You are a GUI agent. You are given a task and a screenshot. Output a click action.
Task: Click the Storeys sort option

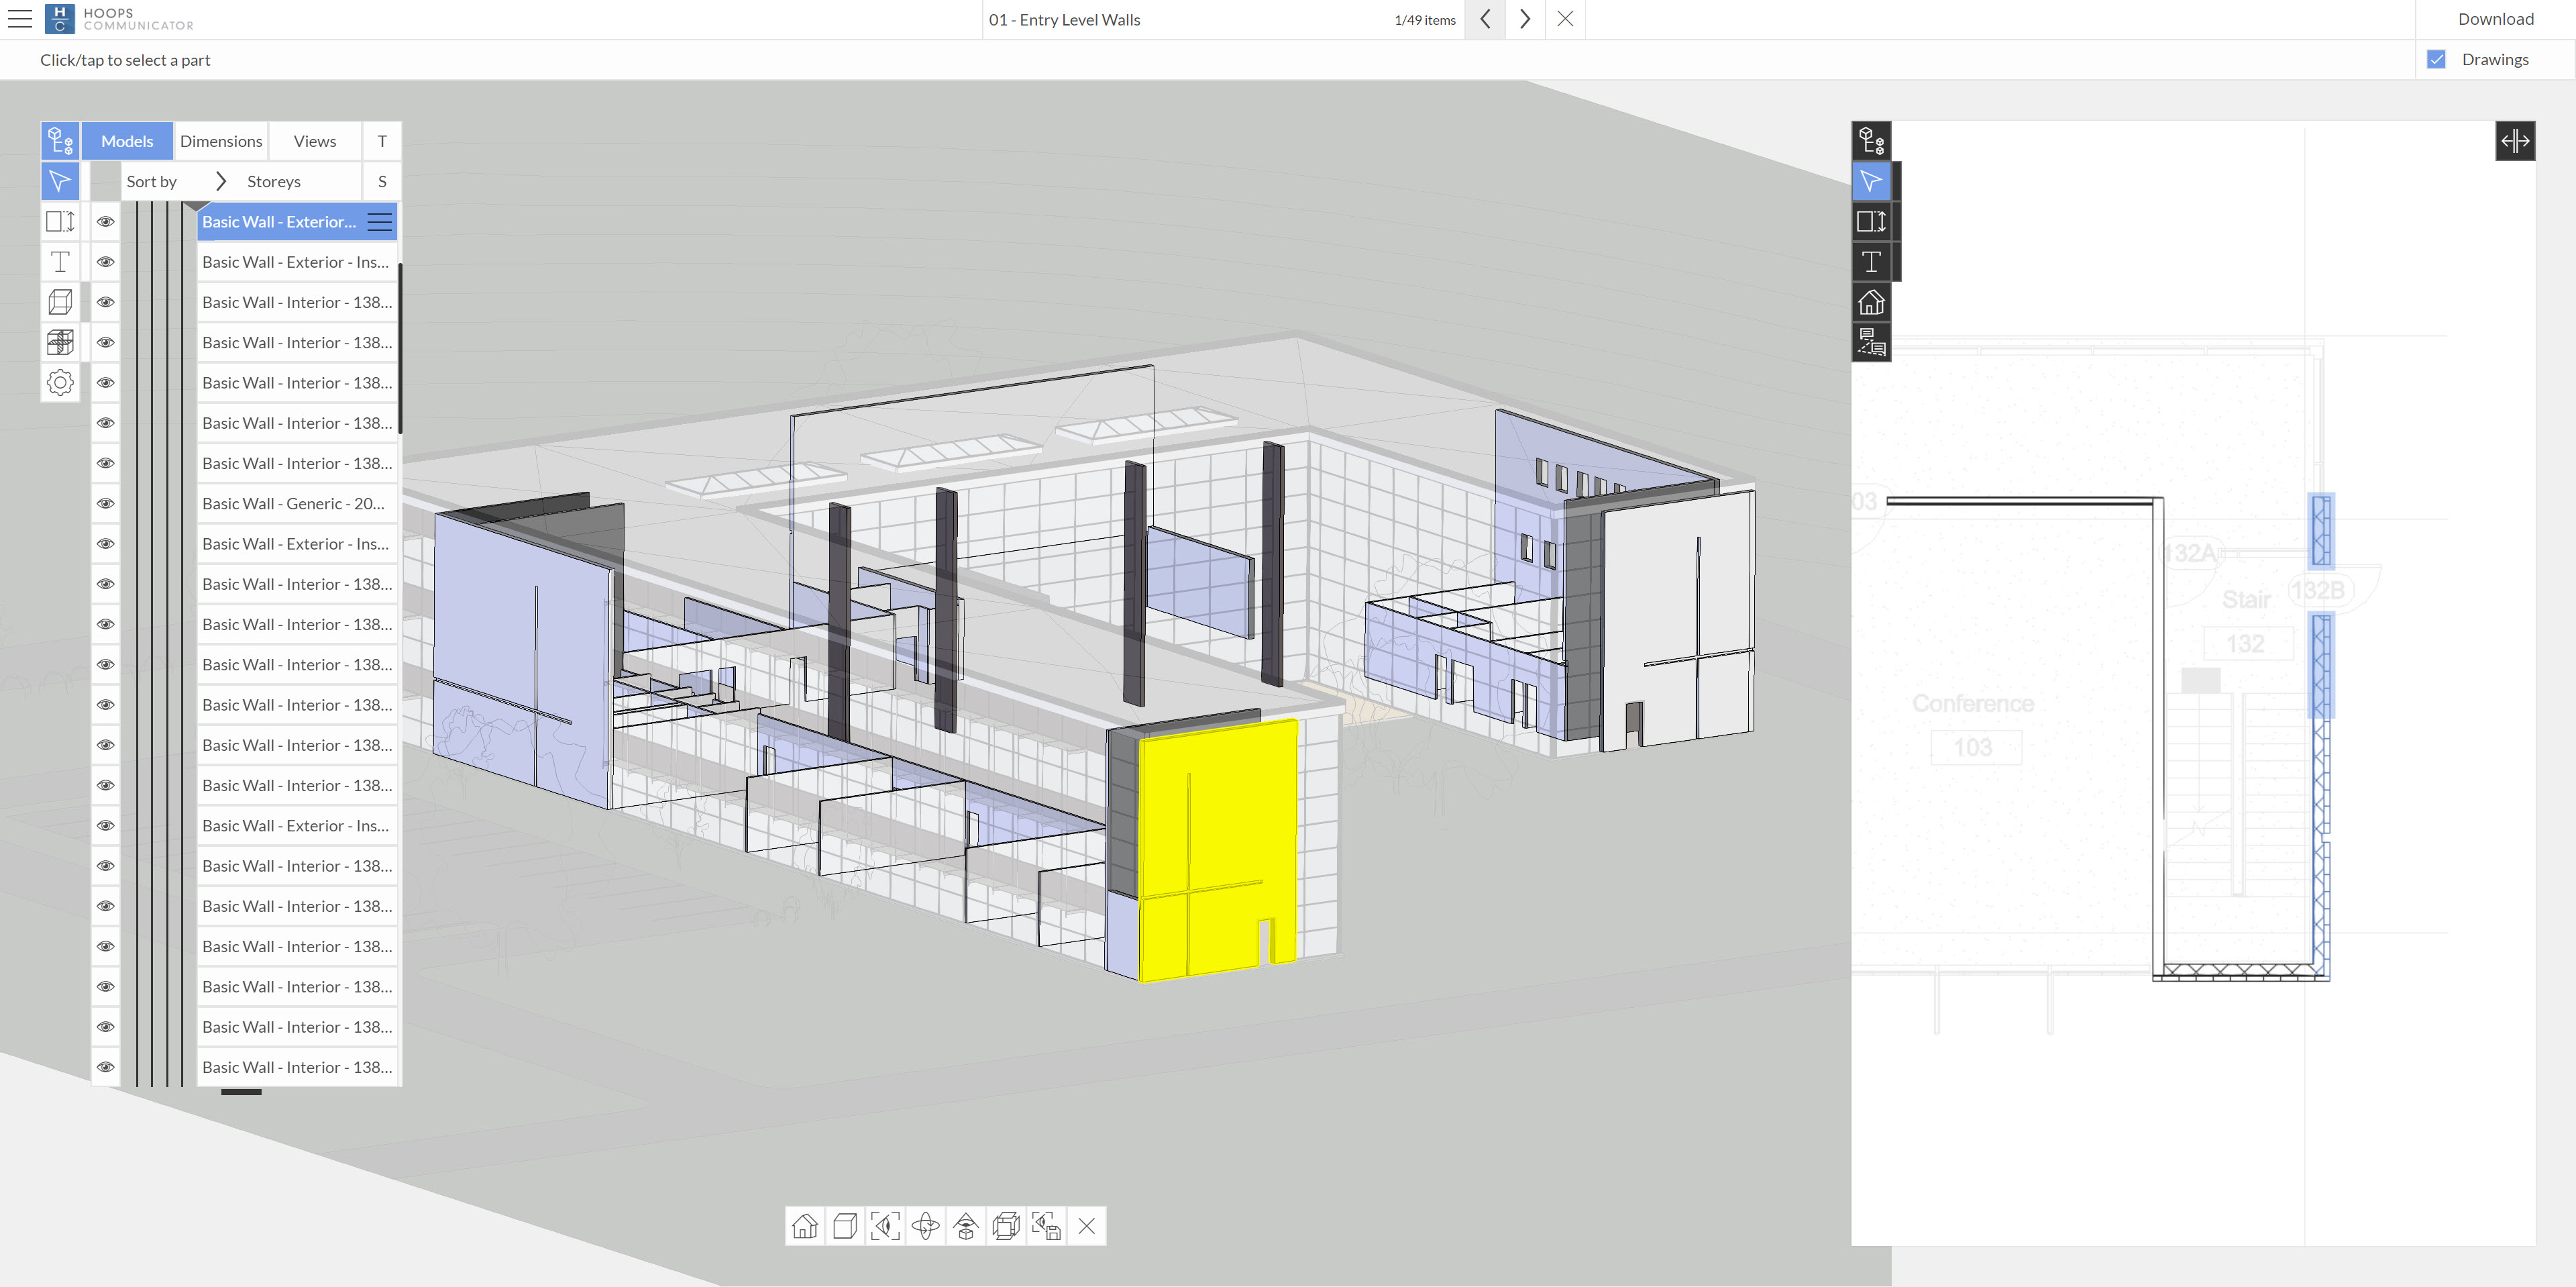pyautogui.click(x=273, y=181)
